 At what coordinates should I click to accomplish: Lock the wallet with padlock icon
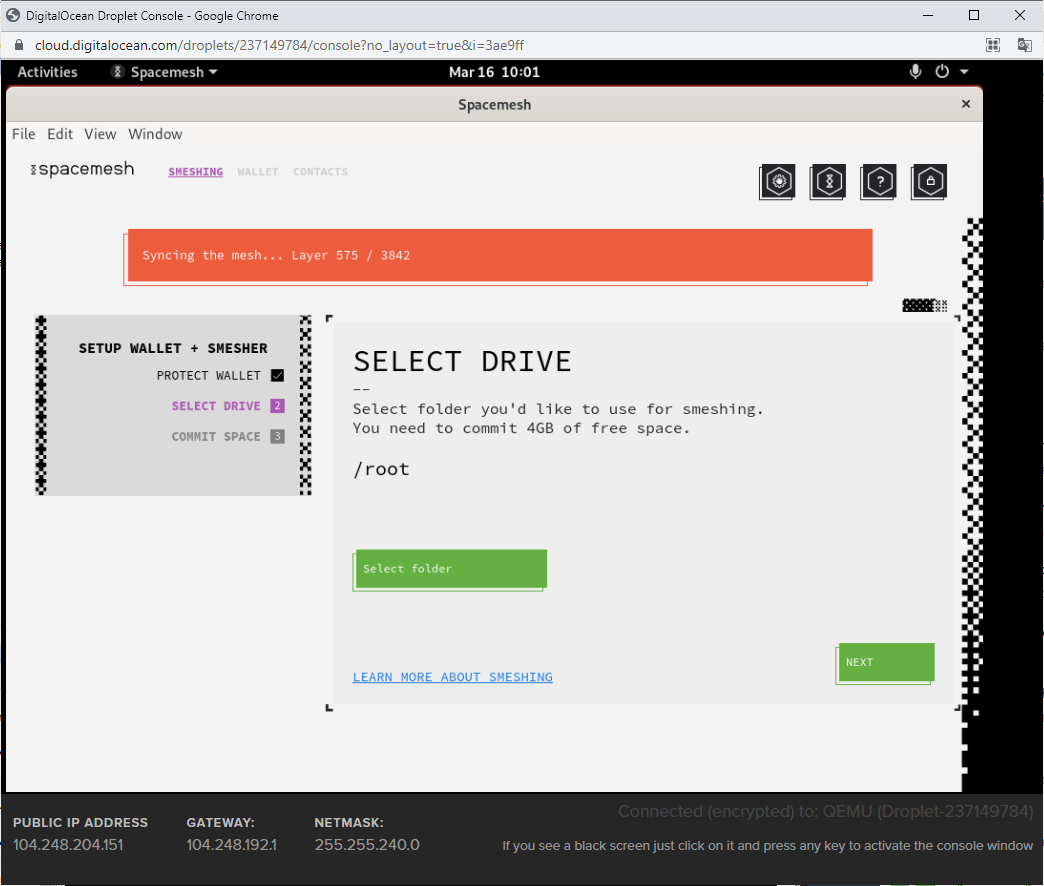(x=930, y=181)
